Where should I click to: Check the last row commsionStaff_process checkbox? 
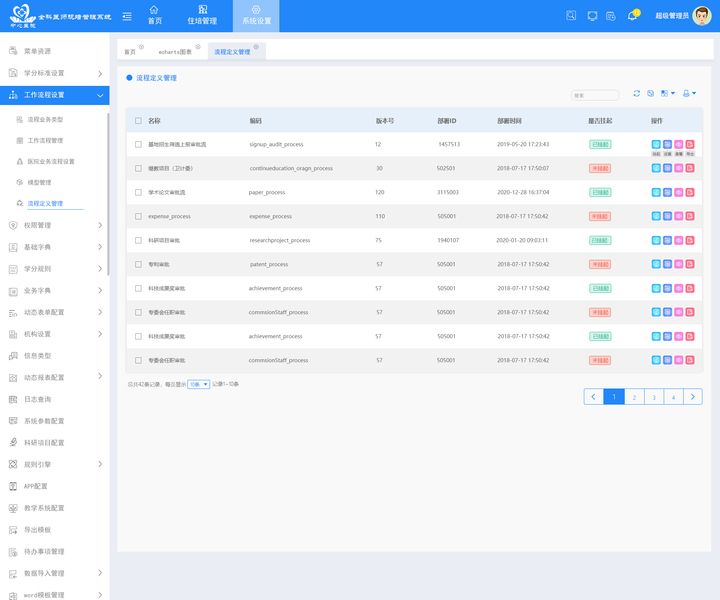point(138,360)
